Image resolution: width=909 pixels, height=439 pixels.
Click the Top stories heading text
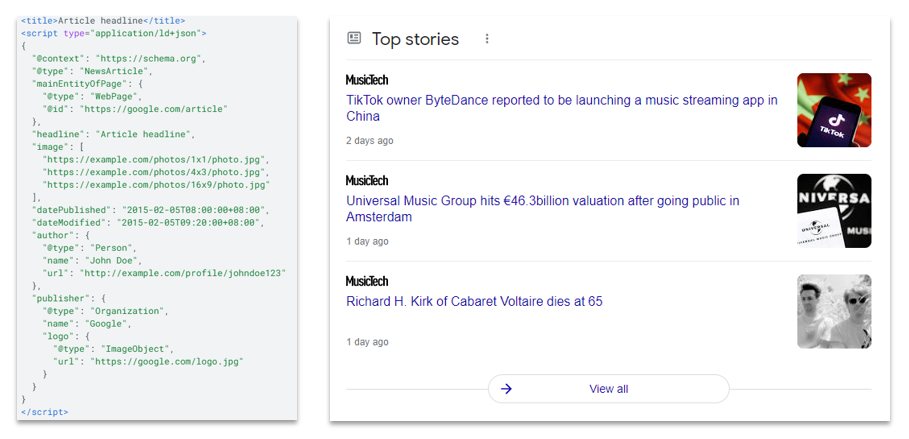[415, 39]
